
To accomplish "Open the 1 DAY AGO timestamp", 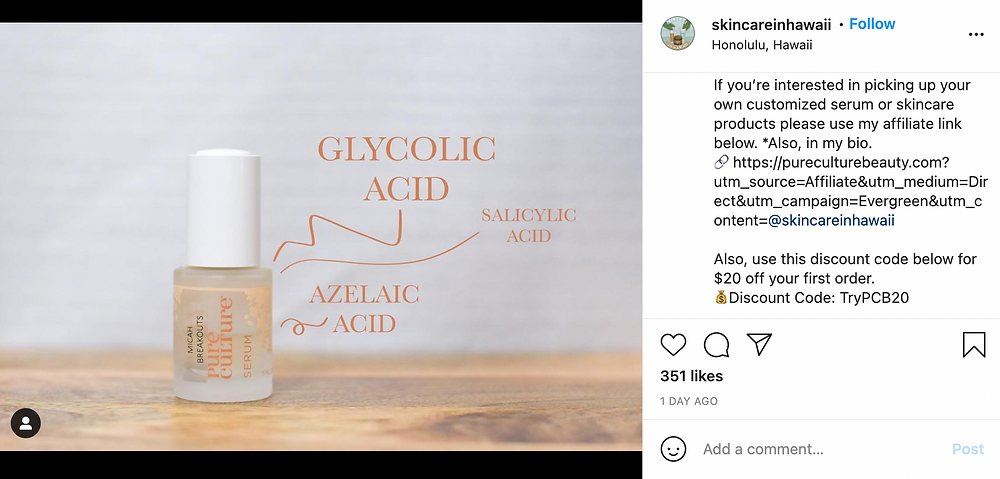I will (689, 401).
